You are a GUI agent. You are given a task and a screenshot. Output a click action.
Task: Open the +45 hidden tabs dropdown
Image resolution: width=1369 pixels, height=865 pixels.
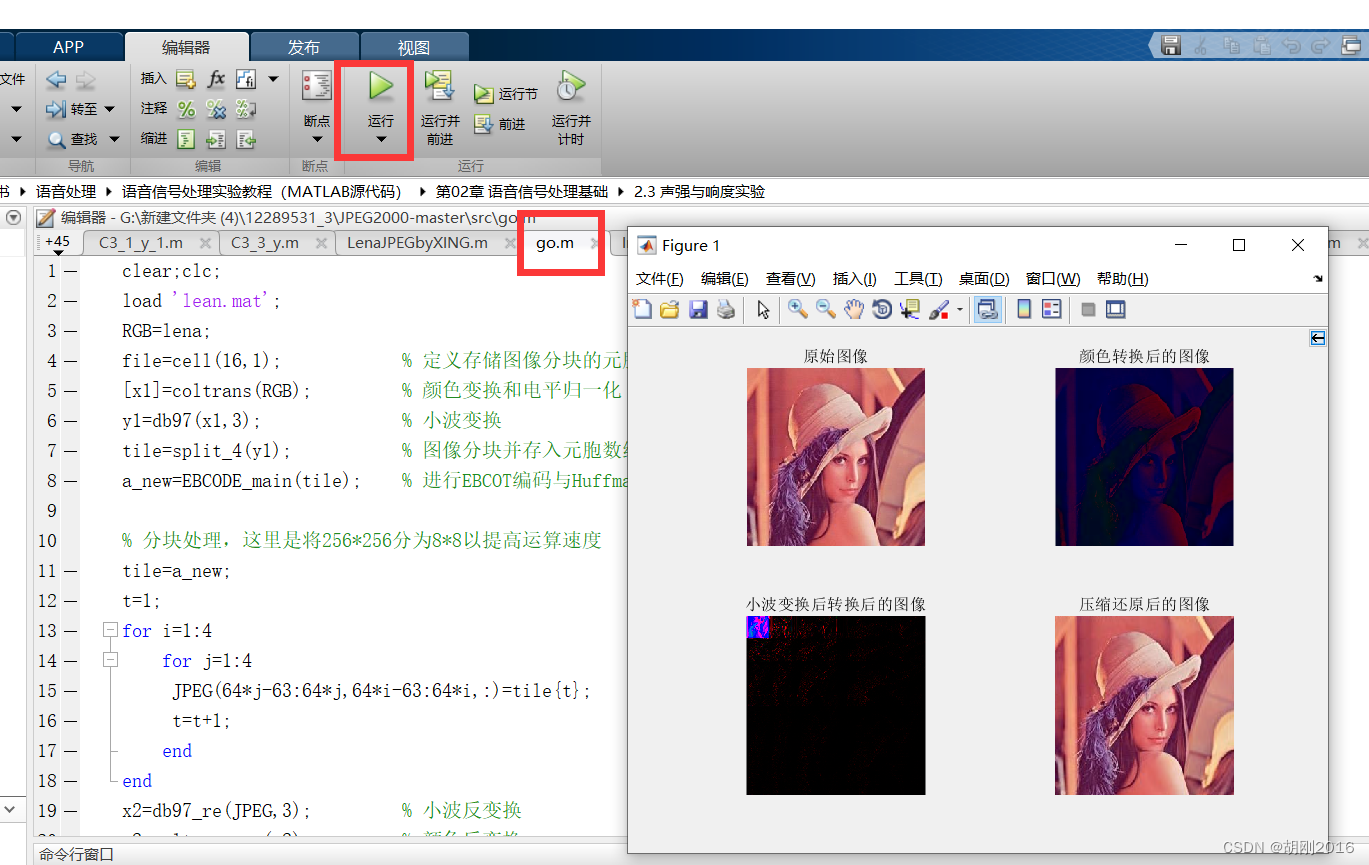click(58, 244)
